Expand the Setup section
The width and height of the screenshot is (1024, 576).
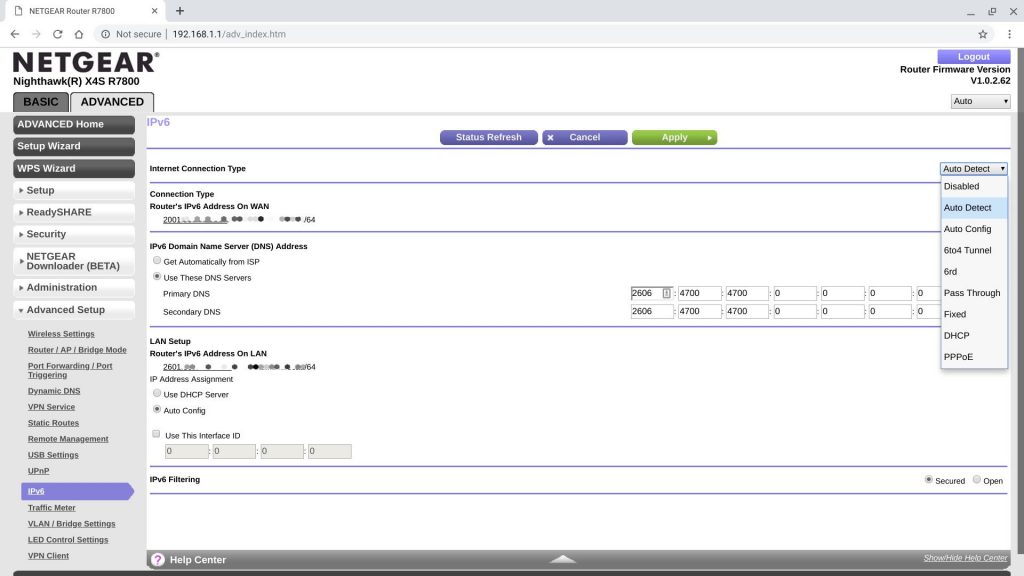(x=74, y=191)
